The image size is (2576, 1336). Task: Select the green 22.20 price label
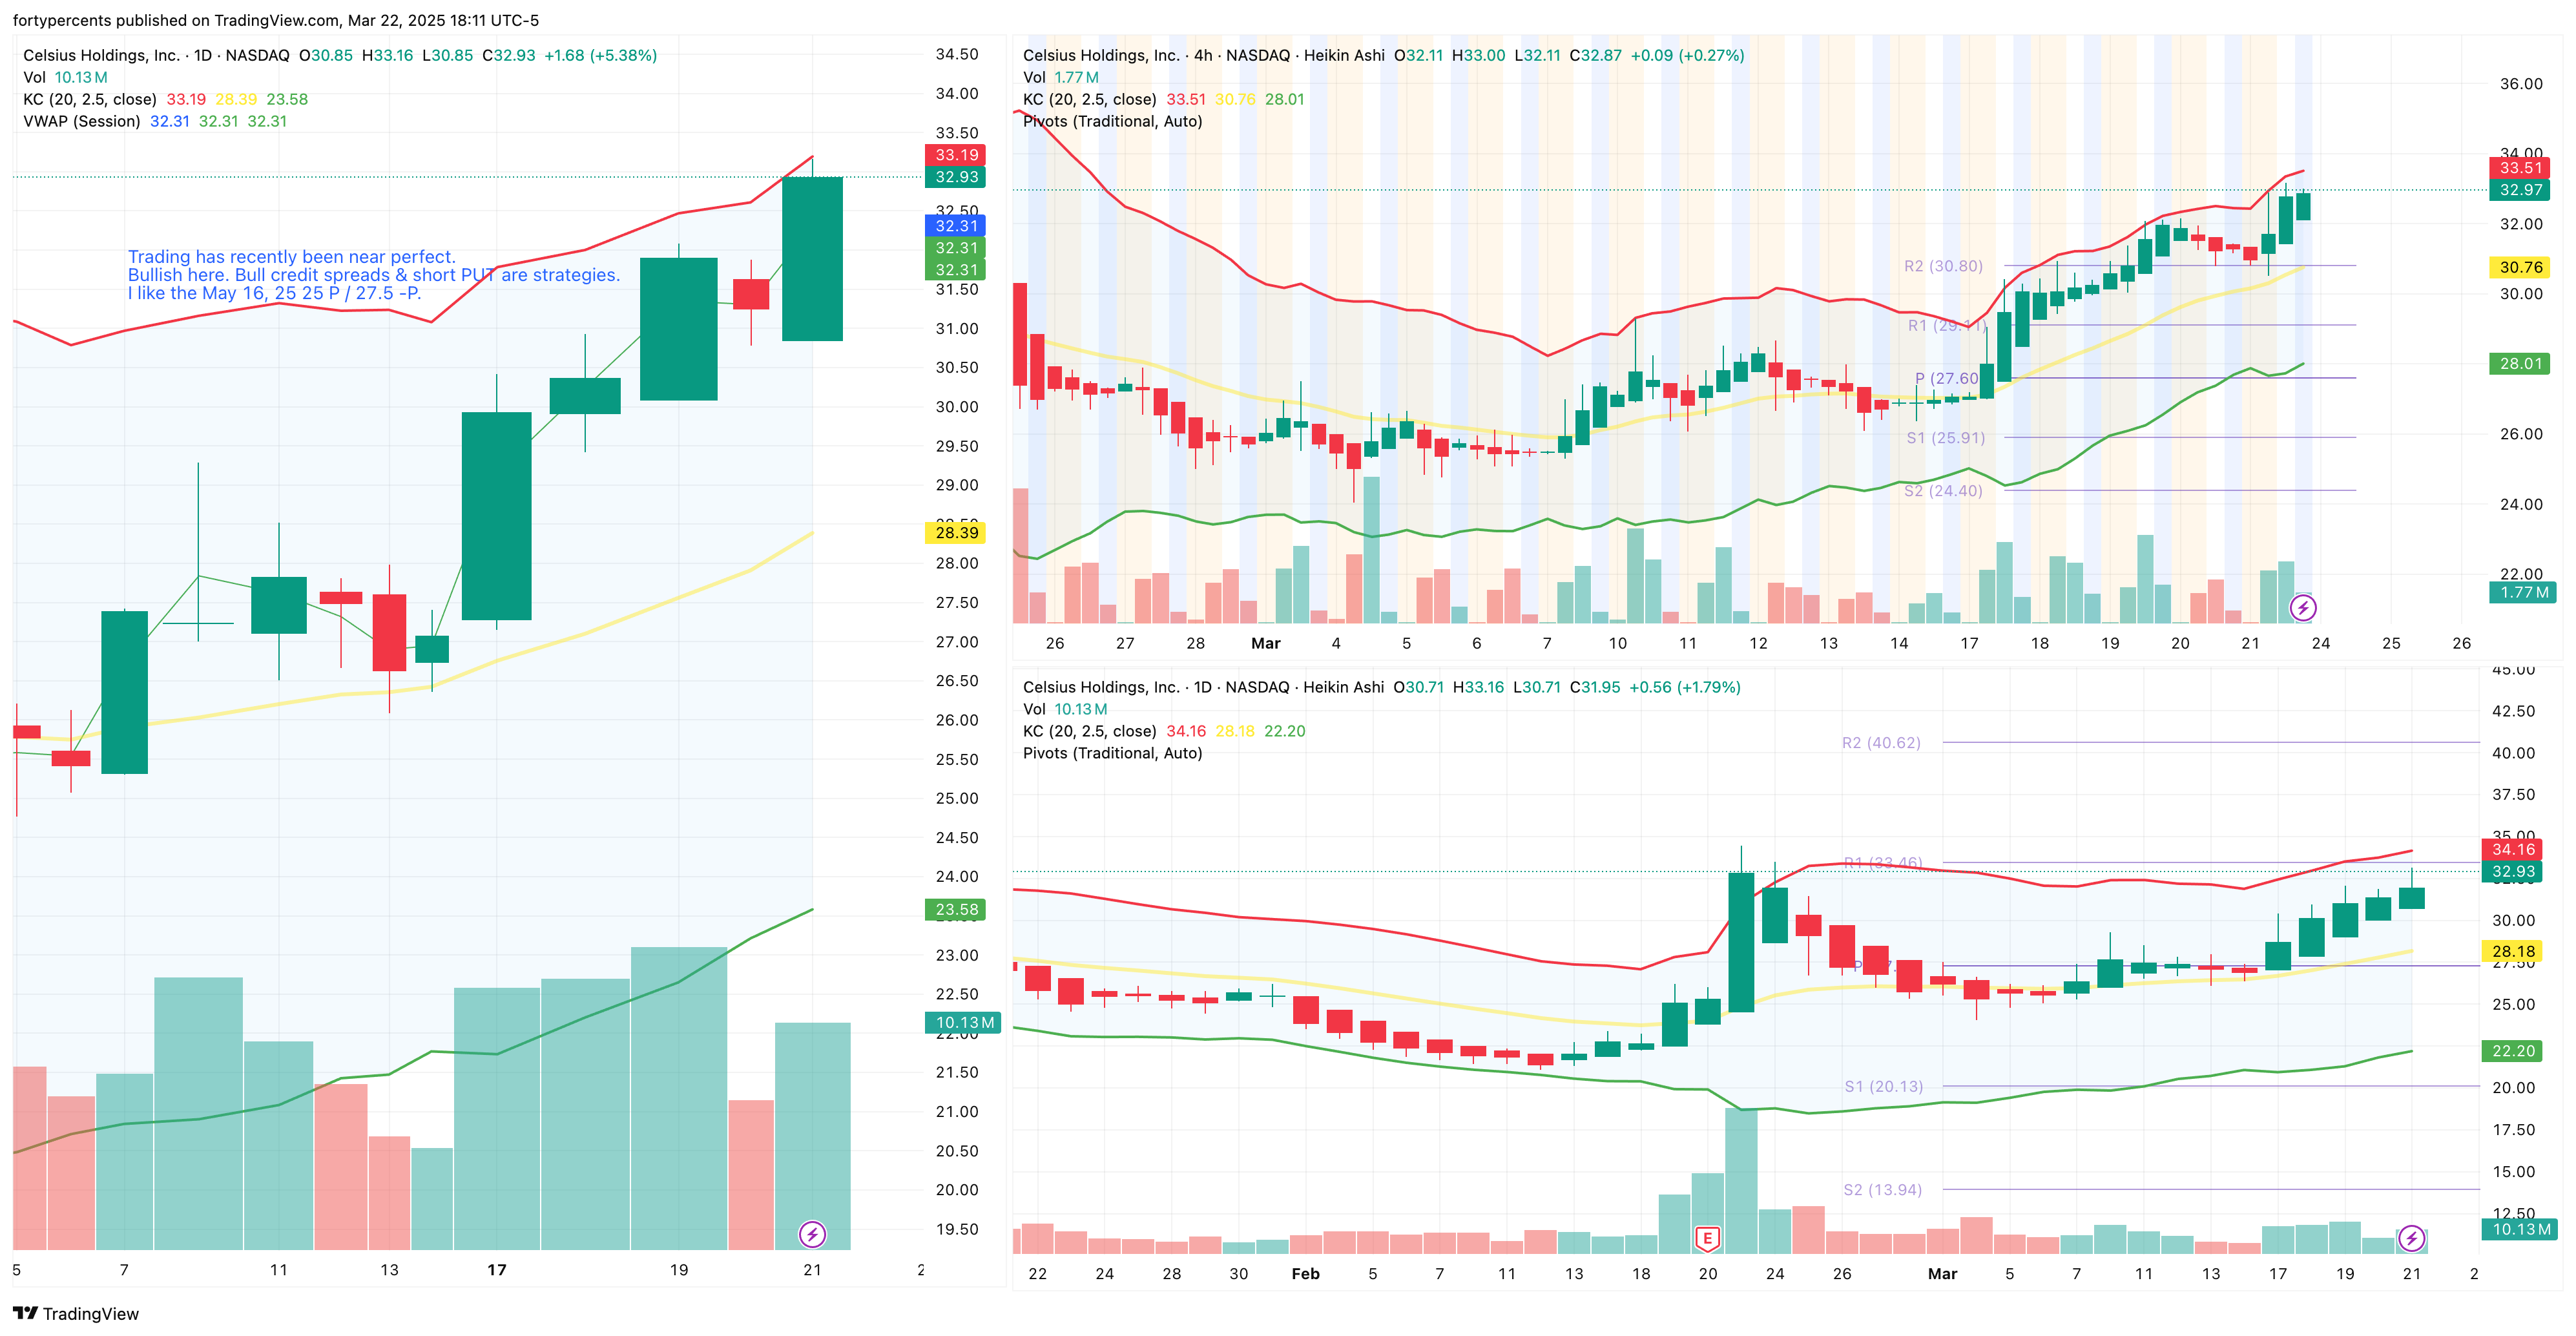click(2513, 1050)
